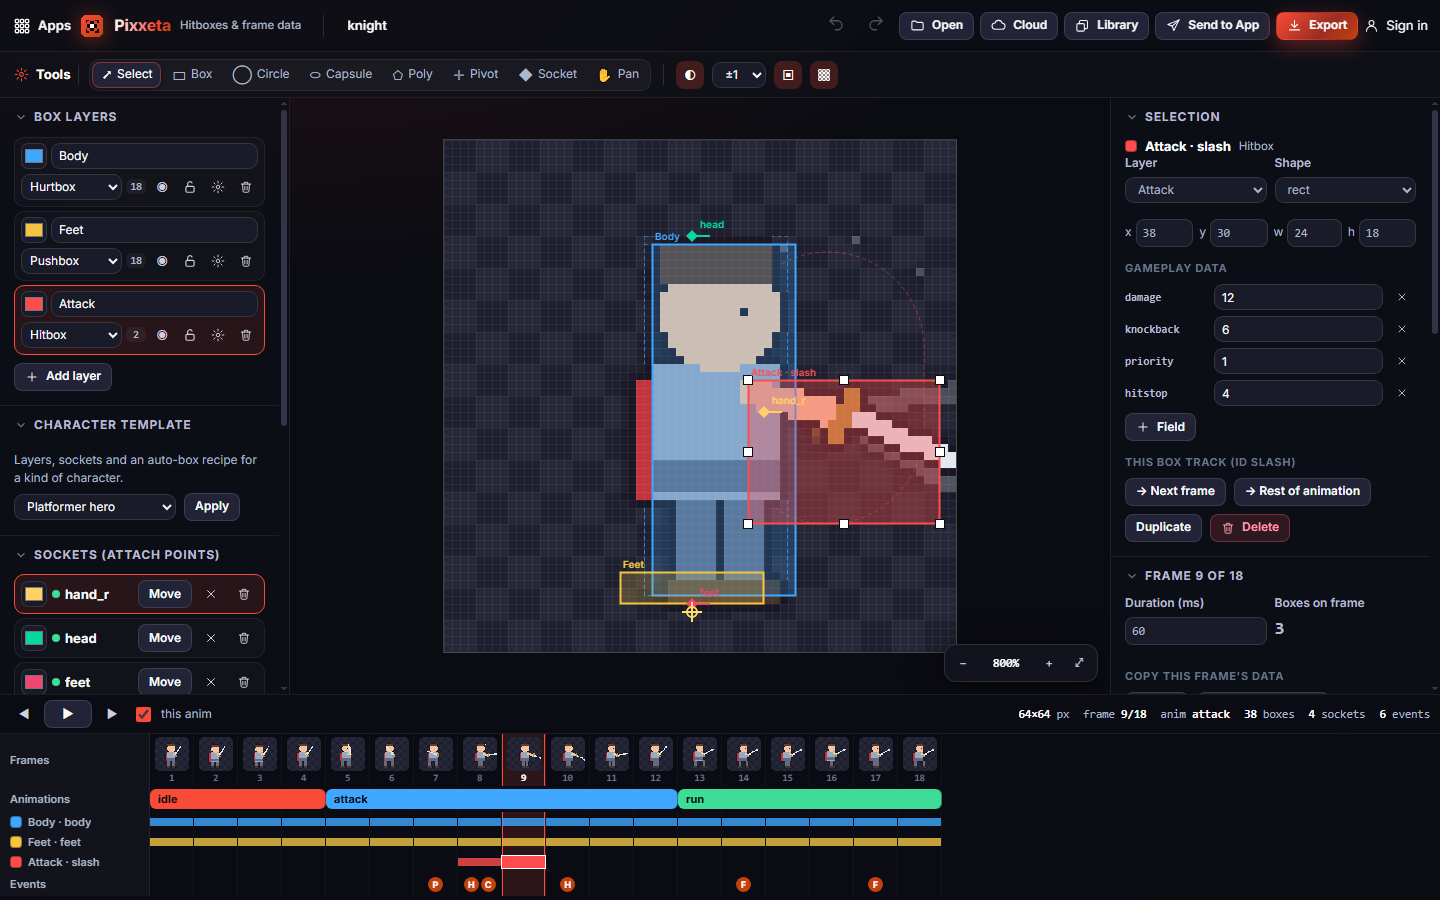Remove the damage gameplay field
The height and width of the screenshot is (900, 1440).
1402,297
